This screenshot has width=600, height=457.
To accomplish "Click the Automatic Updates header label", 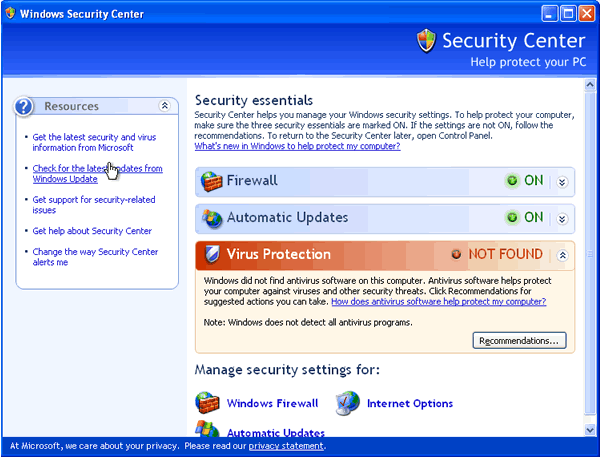I will pyautogui.click(x=288, y=217).
